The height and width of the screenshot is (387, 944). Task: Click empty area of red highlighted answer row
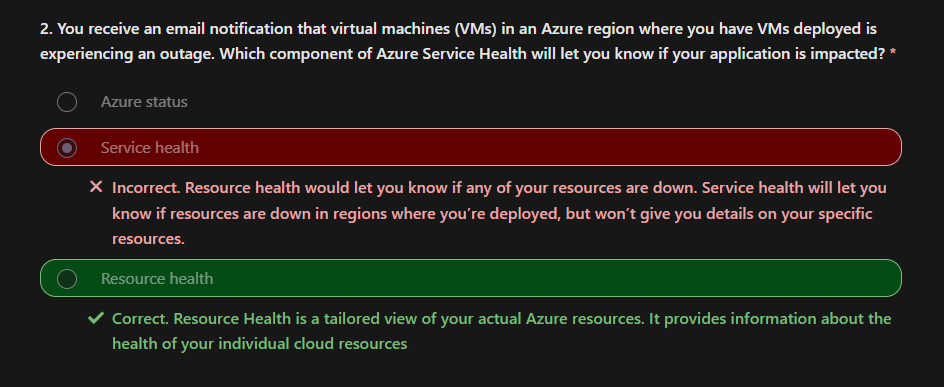pos(542,147)
